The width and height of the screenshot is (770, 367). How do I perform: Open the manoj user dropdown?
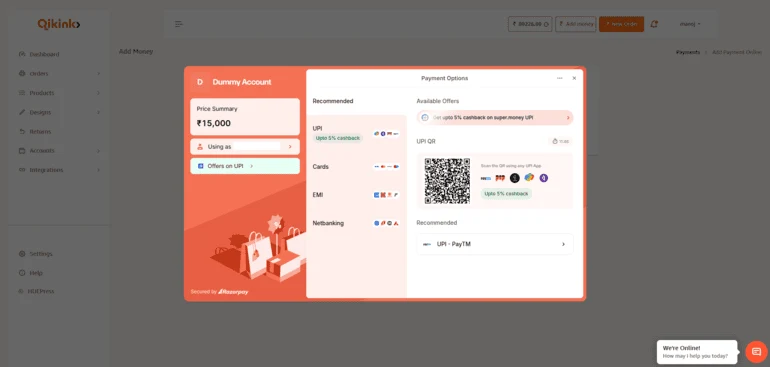click(x=690, y=24)
